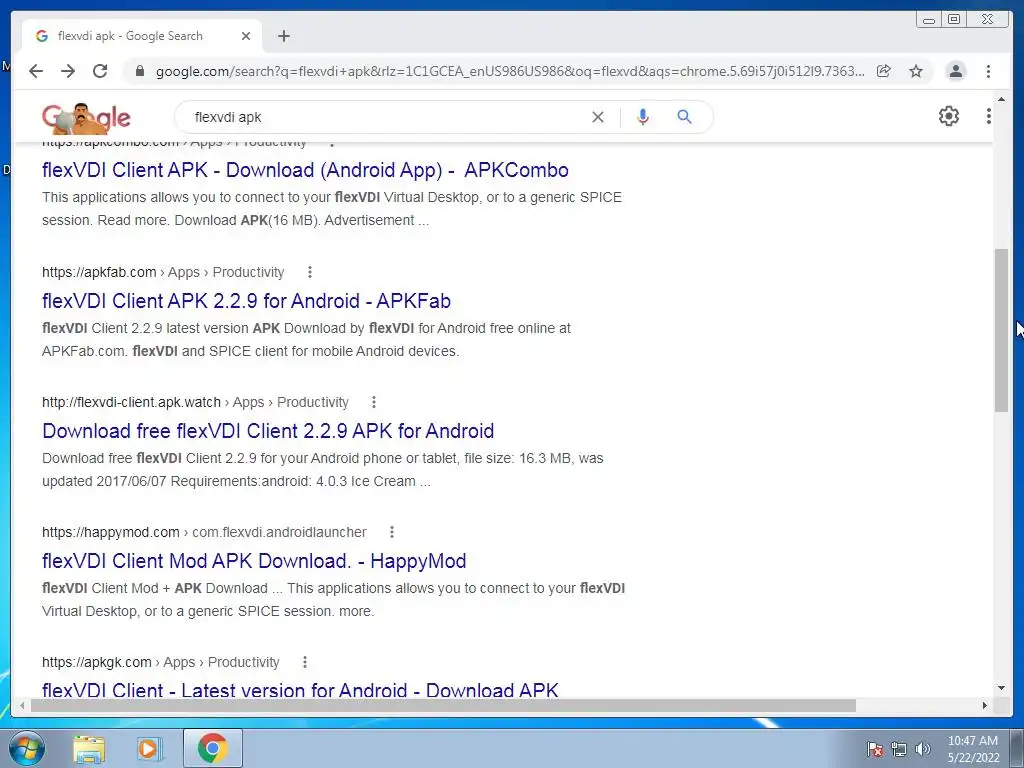Open Download free flexVDI Client 2.2.9 result
The height and width of the screenshot is (768, 1024).
pyautogui.click(x=268, y=431)
